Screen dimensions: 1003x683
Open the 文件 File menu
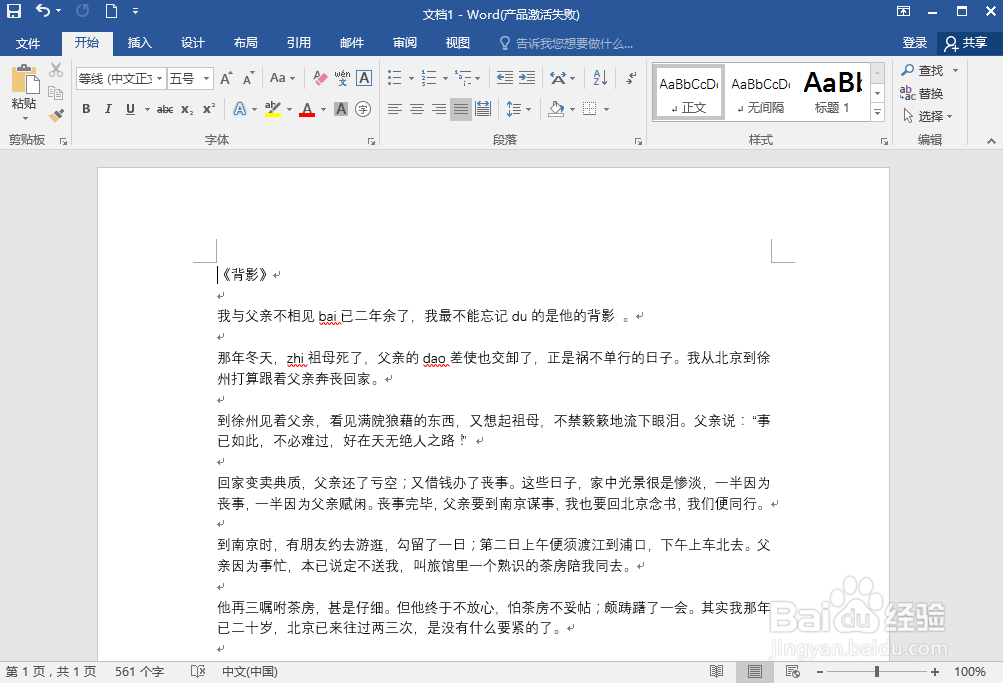(x=28, y=43)
